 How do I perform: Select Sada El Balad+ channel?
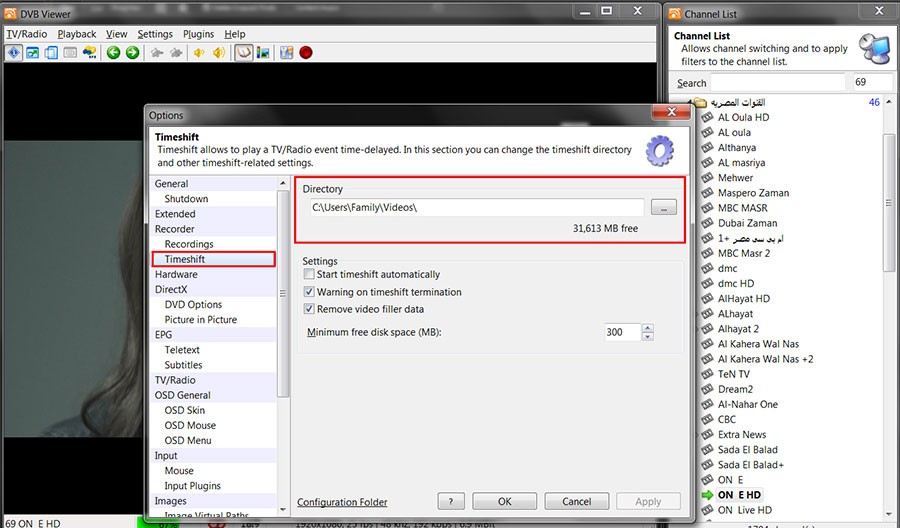751,465
